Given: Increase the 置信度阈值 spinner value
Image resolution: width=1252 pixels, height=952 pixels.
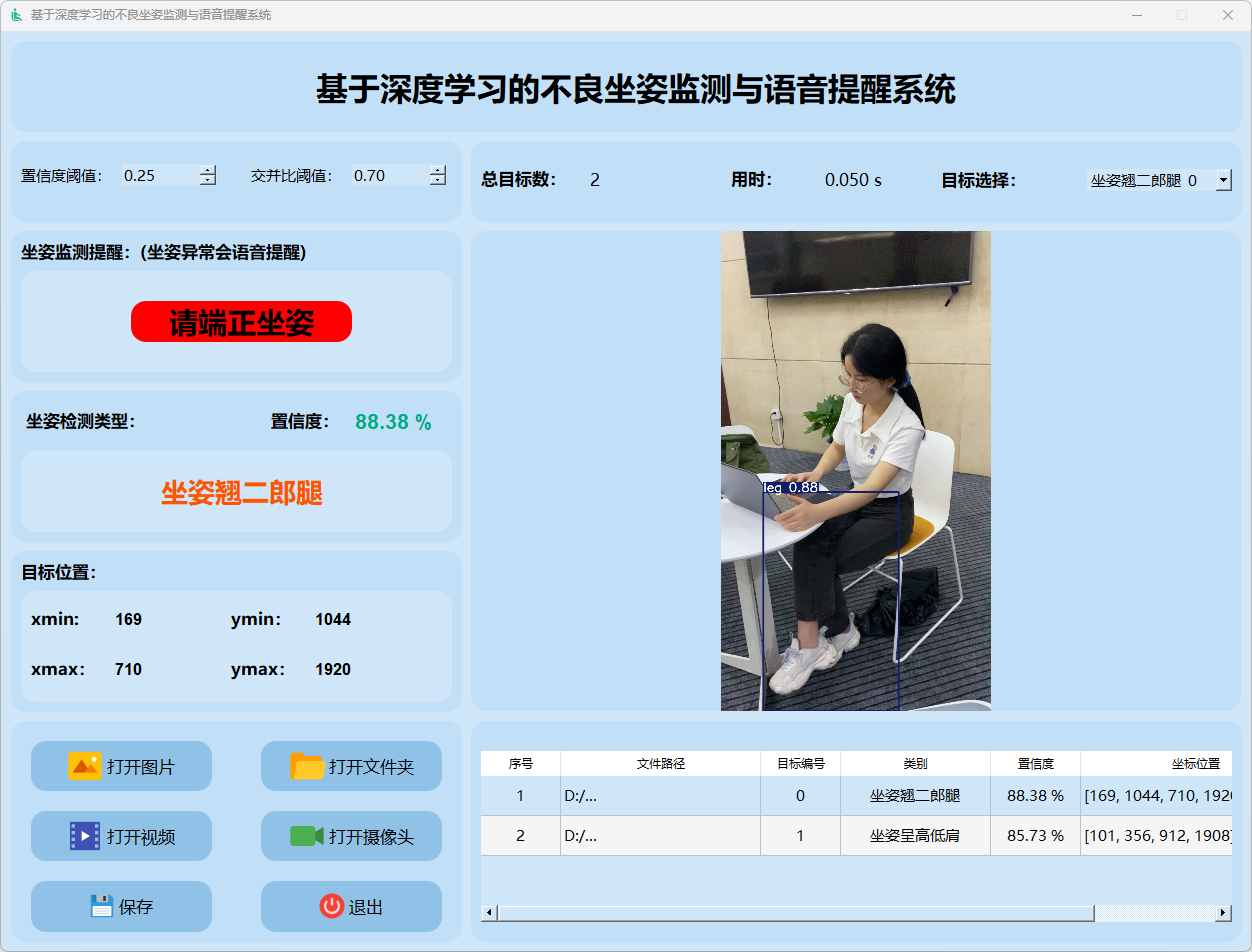Looking at the screenshot, I should pos(208,170).
